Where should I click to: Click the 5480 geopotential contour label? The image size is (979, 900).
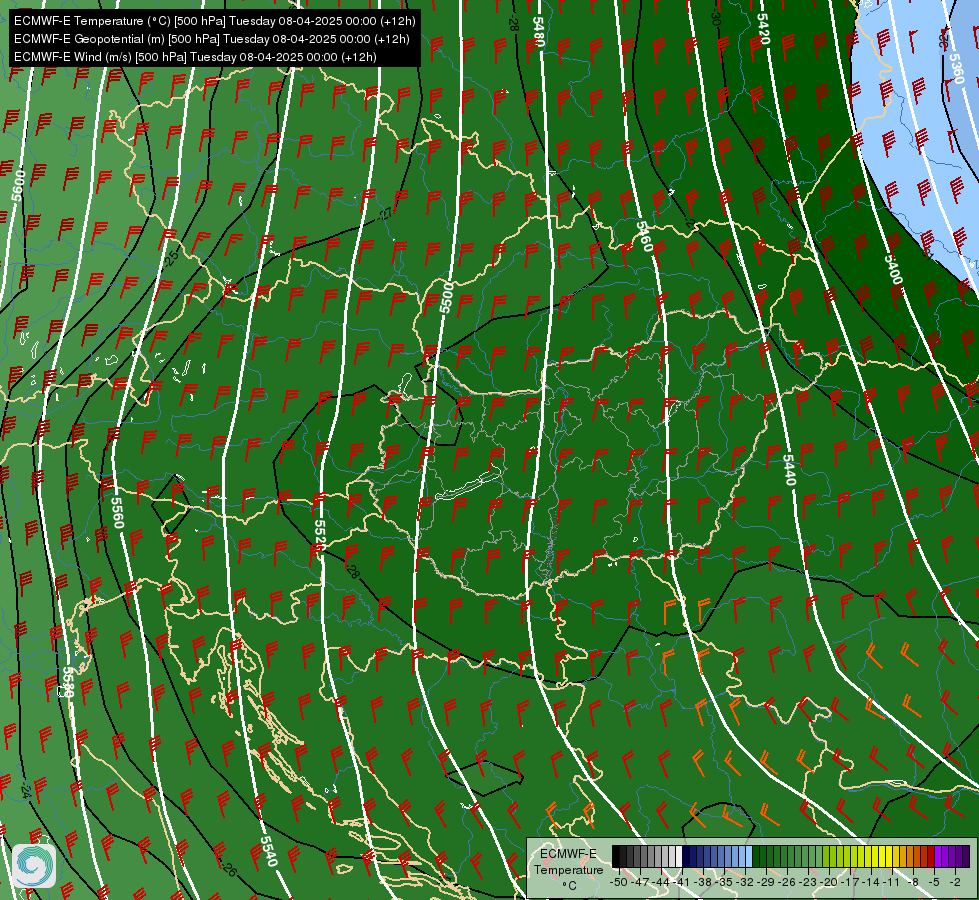pyautogui.click(x=539, y=32)
